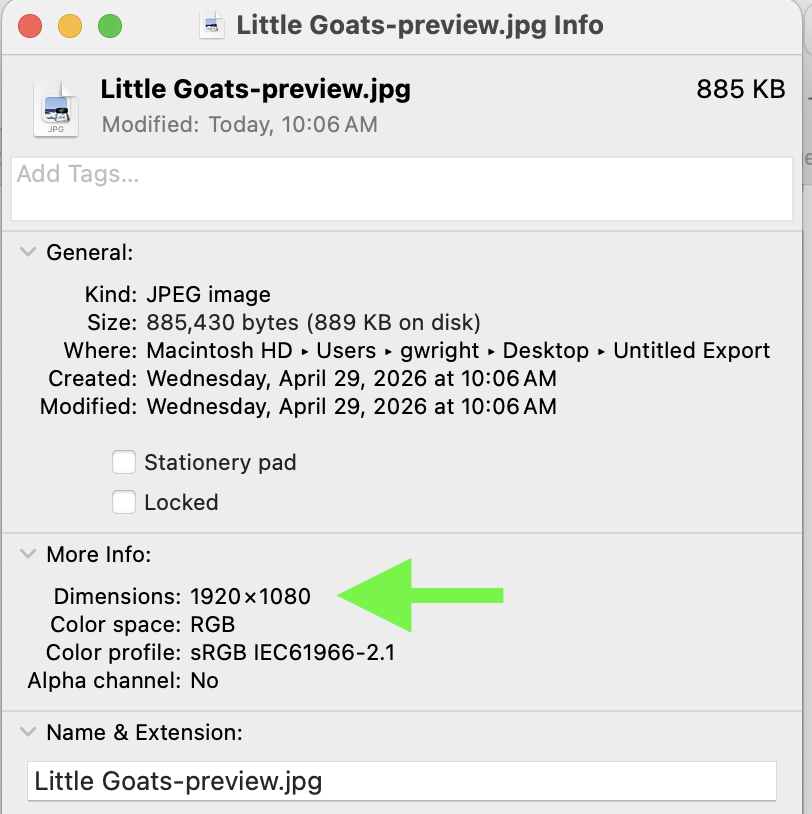This screenshot has height=814, width=812.
Task: Click the green zoom button
Action: point(109,26)
